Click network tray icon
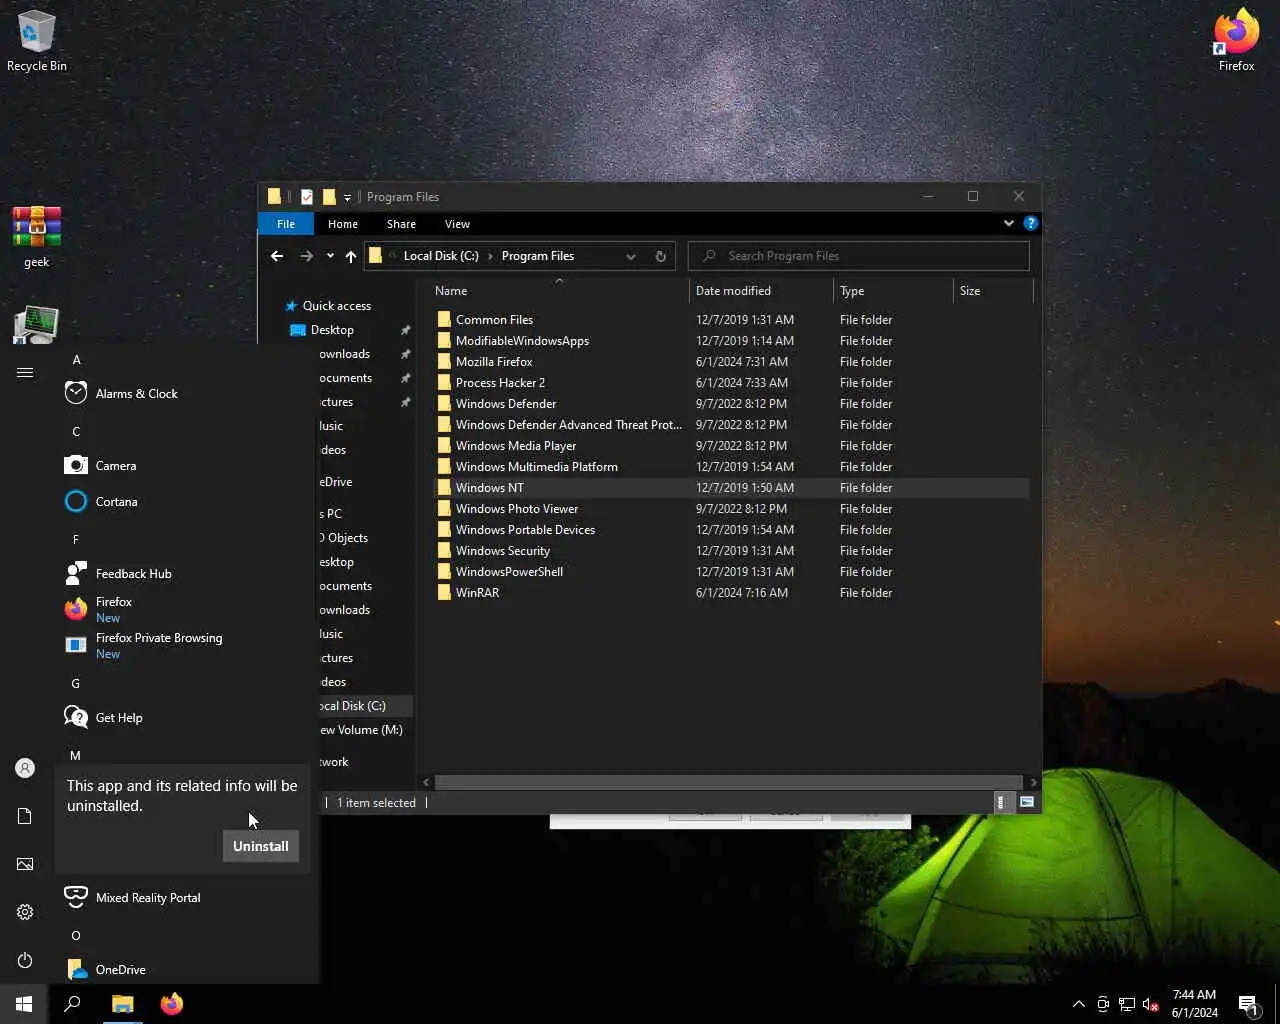The width and height of the screenshot is (1280, 1024). point(1127,1004)
